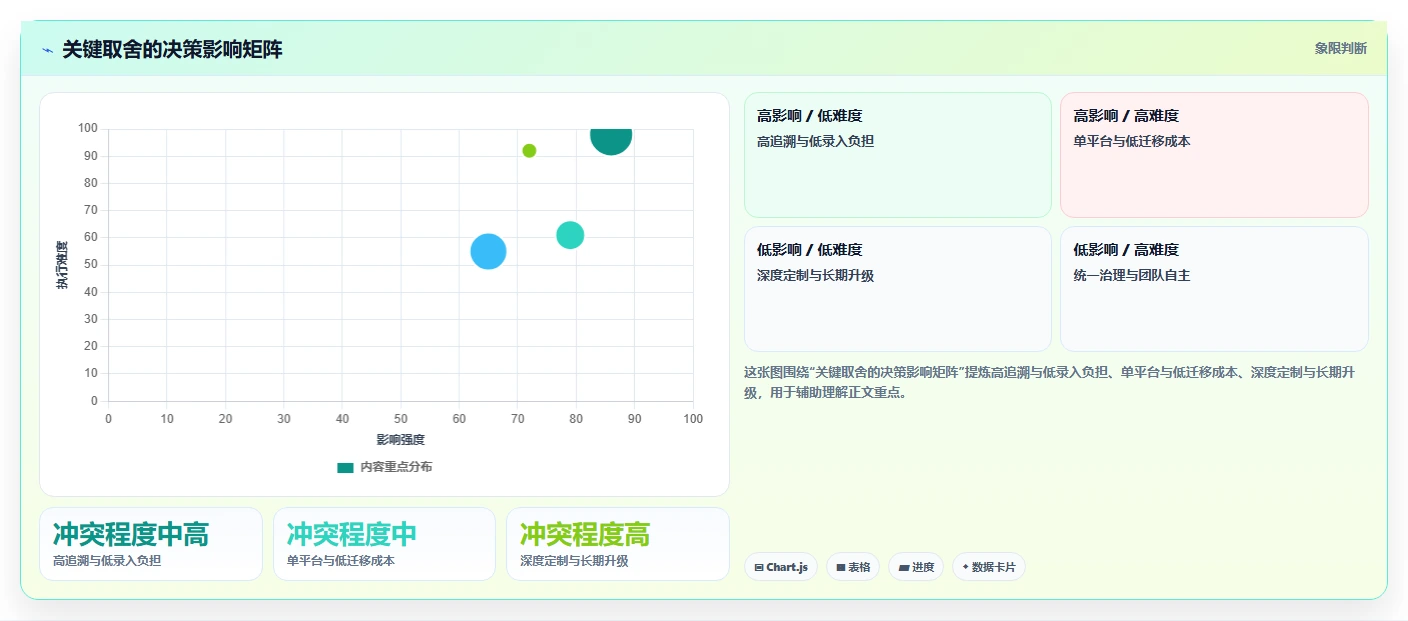This screenshot has height=621, width=1408.
Task: Click the 象限判断 label in the header
Action: pos(1340,49)
